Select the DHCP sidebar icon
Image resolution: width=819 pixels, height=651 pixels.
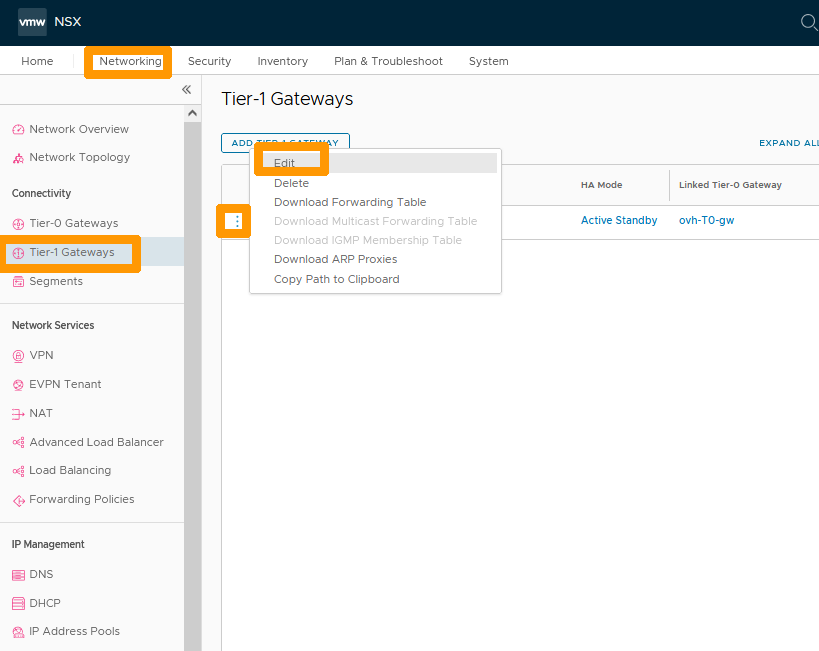[x=21, y=603]
